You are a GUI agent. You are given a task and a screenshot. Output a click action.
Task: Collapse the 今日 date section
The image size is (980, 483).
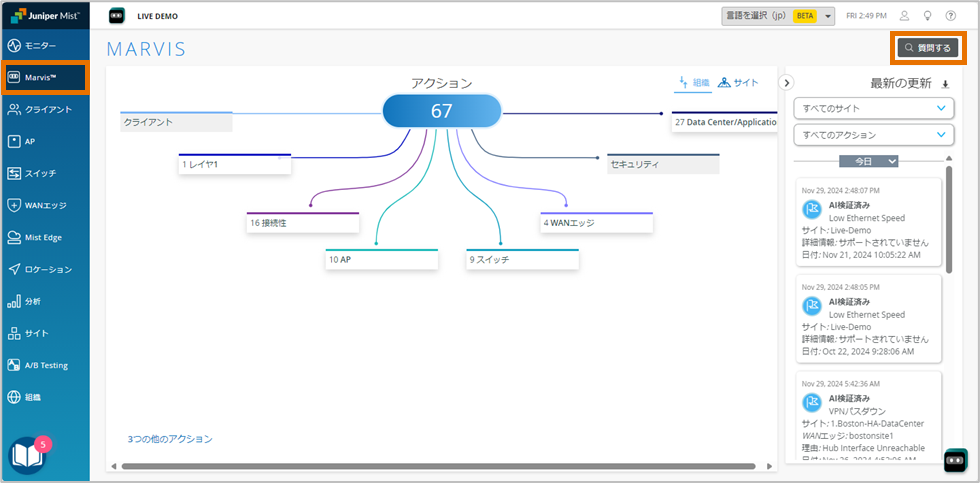coord(868,161)
